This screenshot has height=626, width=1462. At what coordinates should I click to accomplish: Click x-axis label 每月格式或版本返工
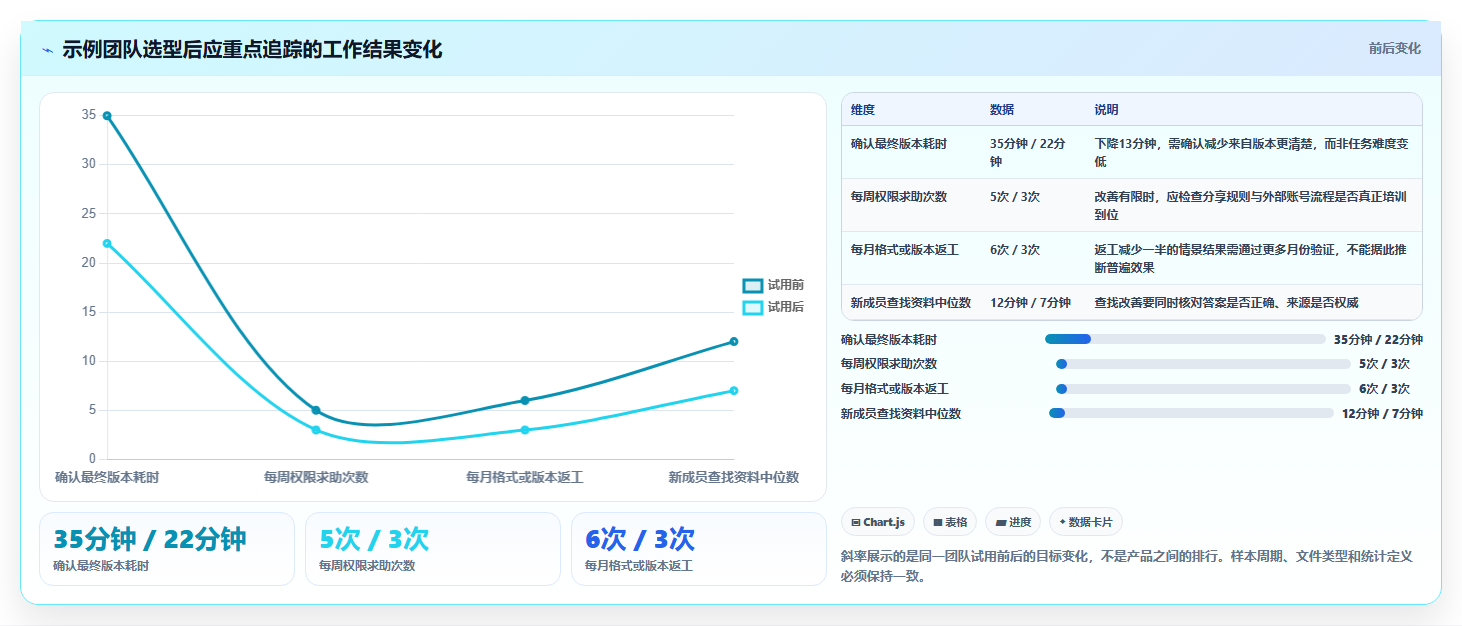[x=525, y=478]
